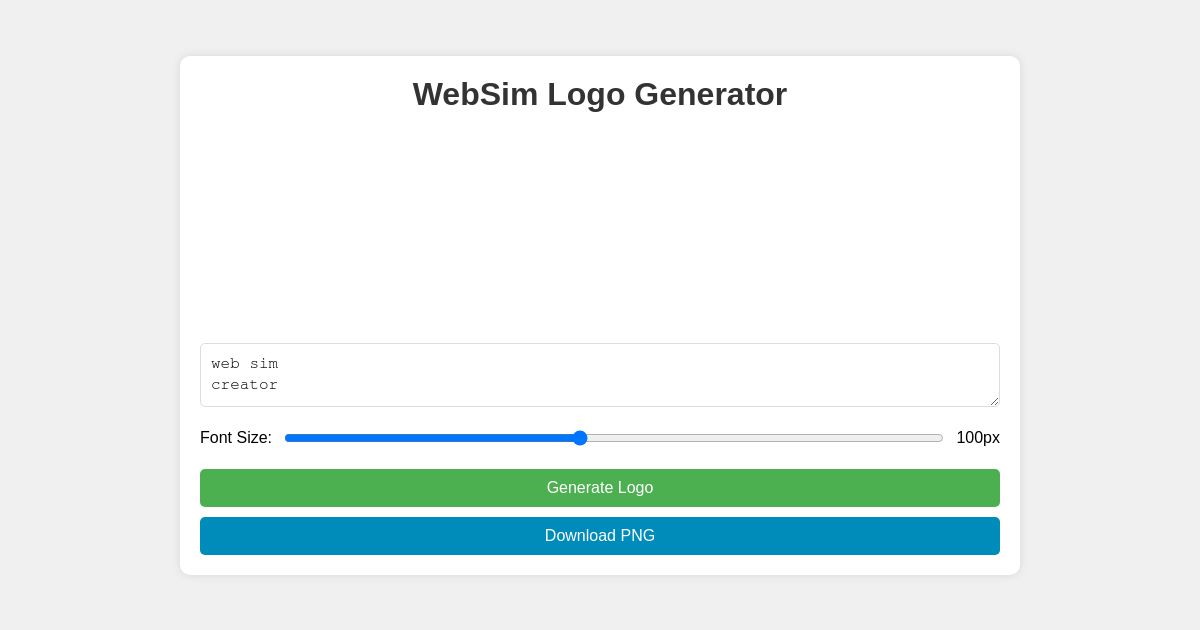Click the word 'creator' in the text box
The image size is (1200, 630).
245,385
